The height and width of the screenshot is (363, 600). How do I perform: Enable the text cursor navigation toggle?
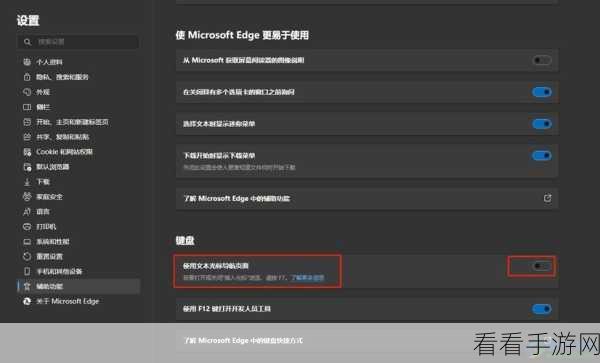point(541,266)
